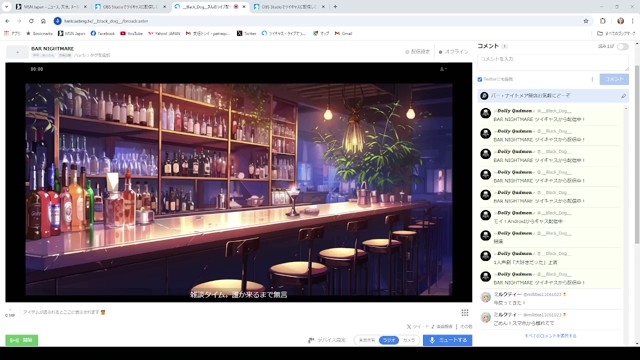The image size is (640, 360).
Task: Click first Dolly Qudmen comment avatar
Action: (485, 113)
